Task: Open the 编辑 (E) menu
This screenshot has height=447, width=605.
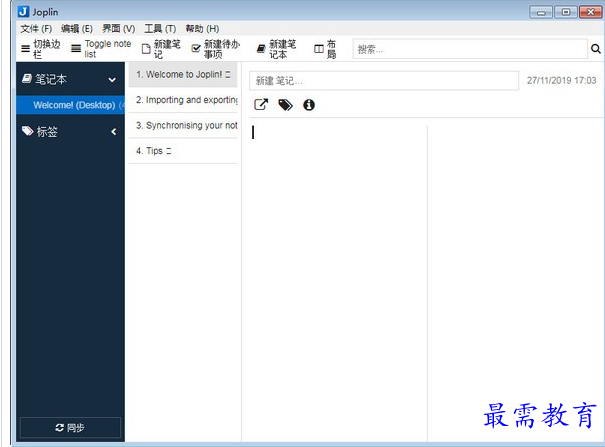Action: 77,29
